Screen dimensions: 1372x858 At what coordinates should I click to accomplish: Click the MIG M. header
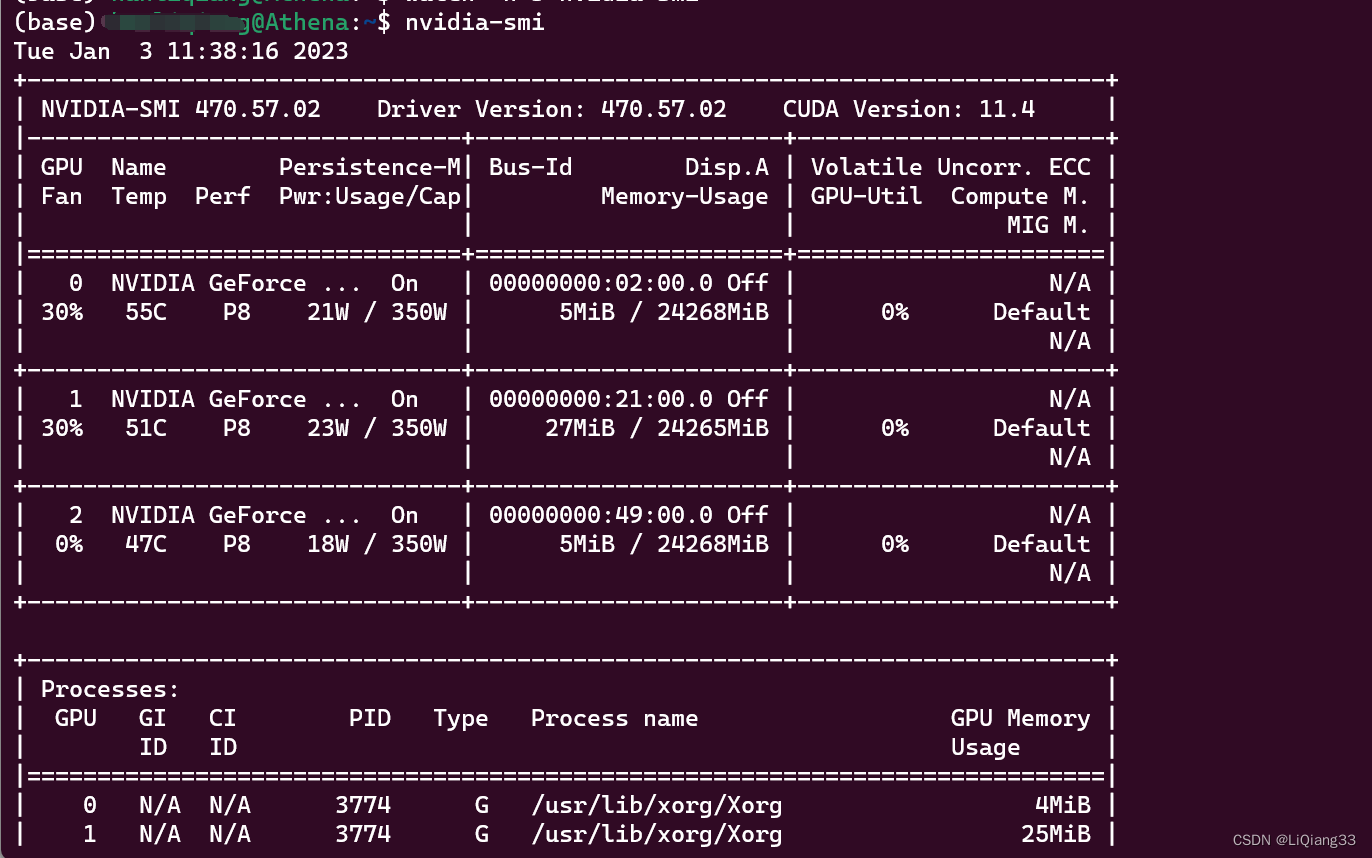[1048, 225]
